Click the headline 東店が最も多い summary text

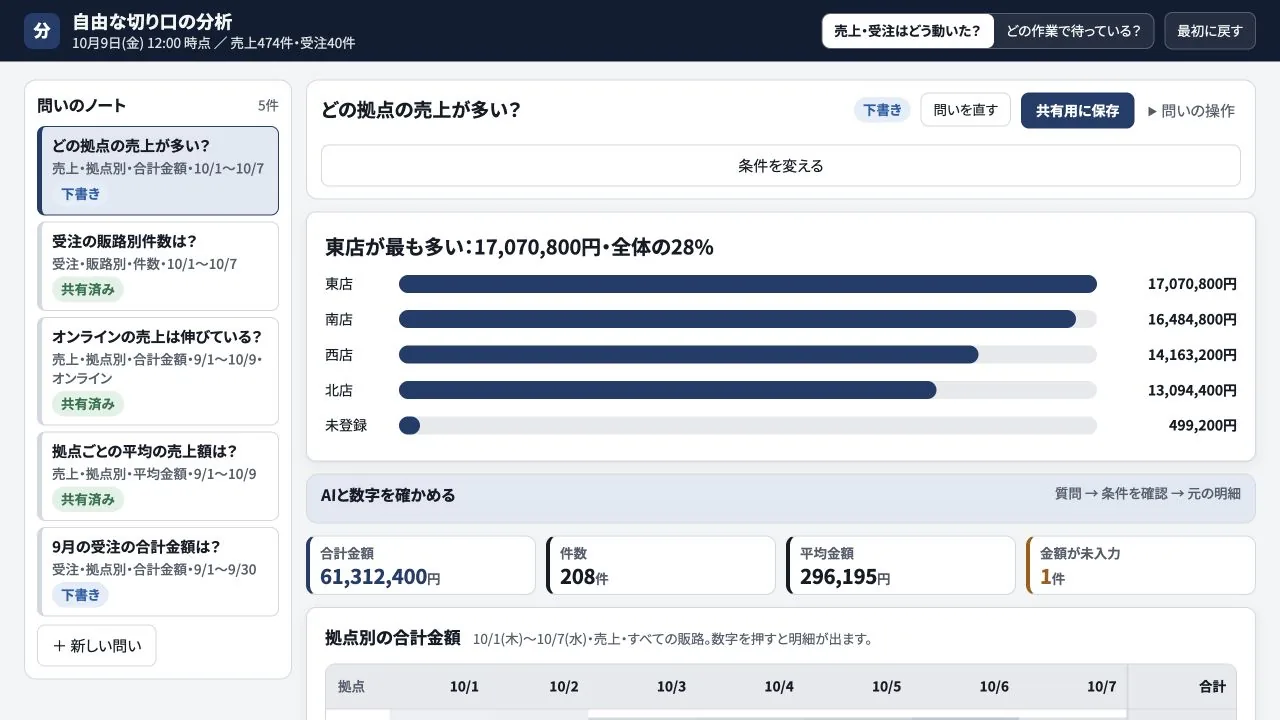coord(520,247)
